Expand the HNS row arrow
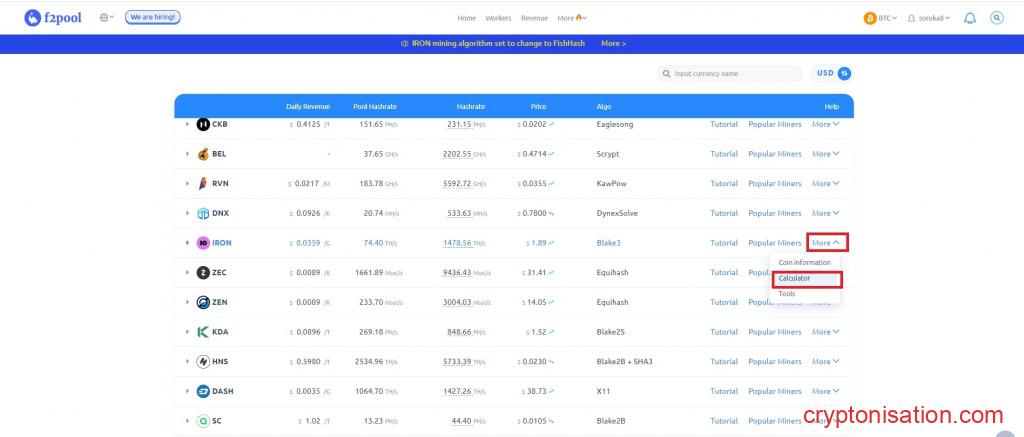 186,361
